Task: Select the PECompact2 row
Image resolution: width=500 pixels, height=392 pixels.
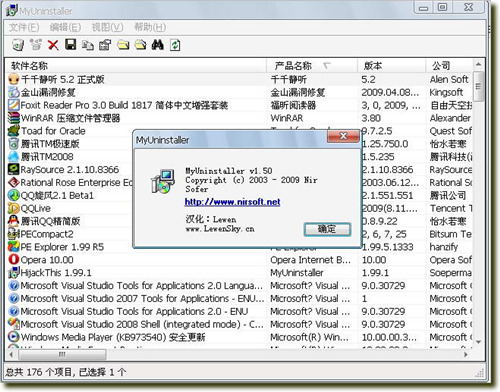Action: coord(47,234)
